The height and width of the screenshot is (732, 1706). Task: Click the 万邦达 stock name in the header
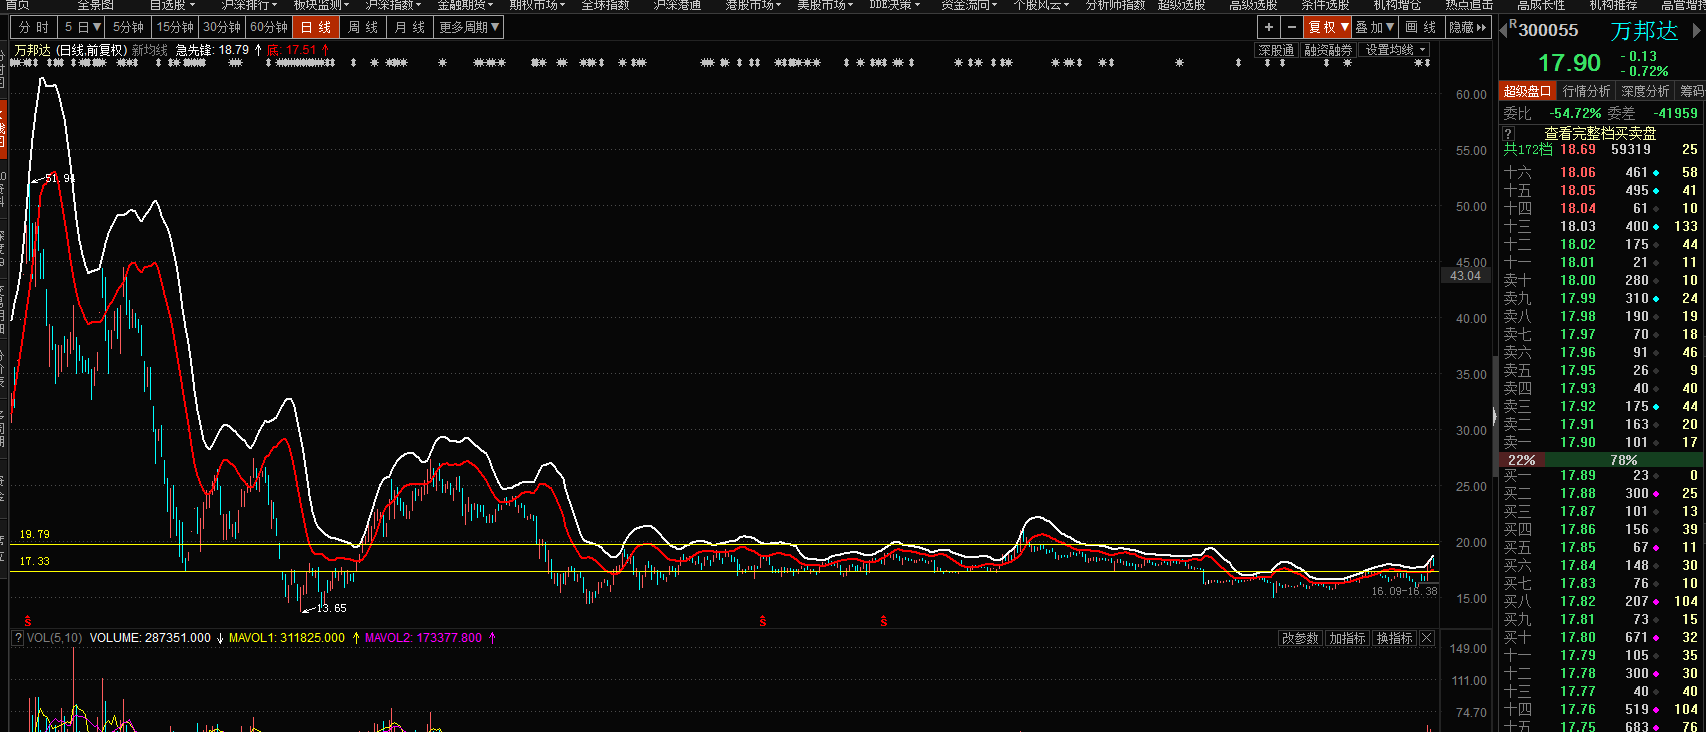(1644, 31)
